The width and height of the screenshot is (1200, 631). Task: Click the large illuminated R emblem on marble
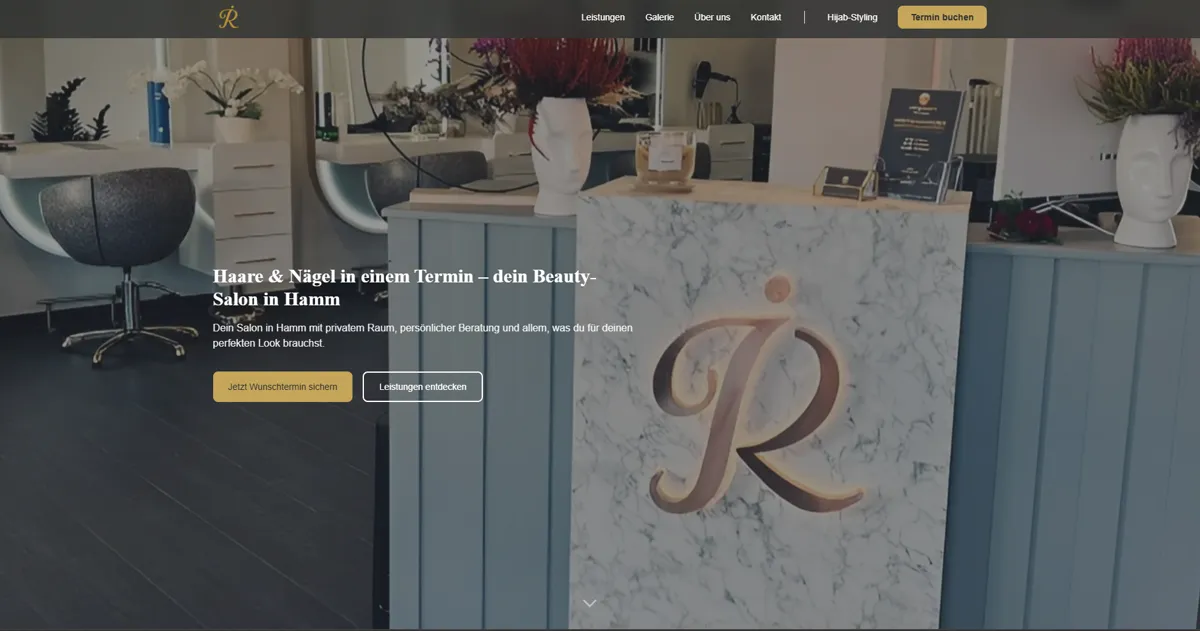pyautogui.click(x=757, y=400)
